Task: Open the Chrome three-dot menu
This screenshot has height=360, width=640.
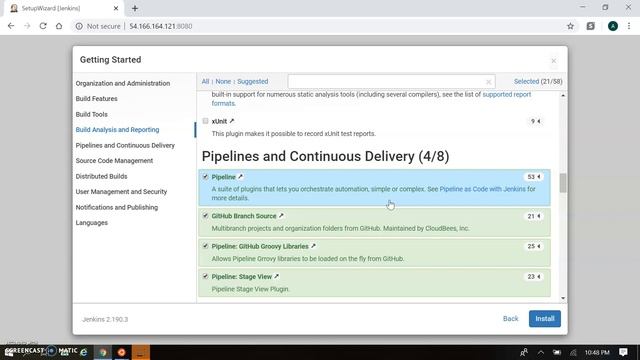Action: (629, 26)
